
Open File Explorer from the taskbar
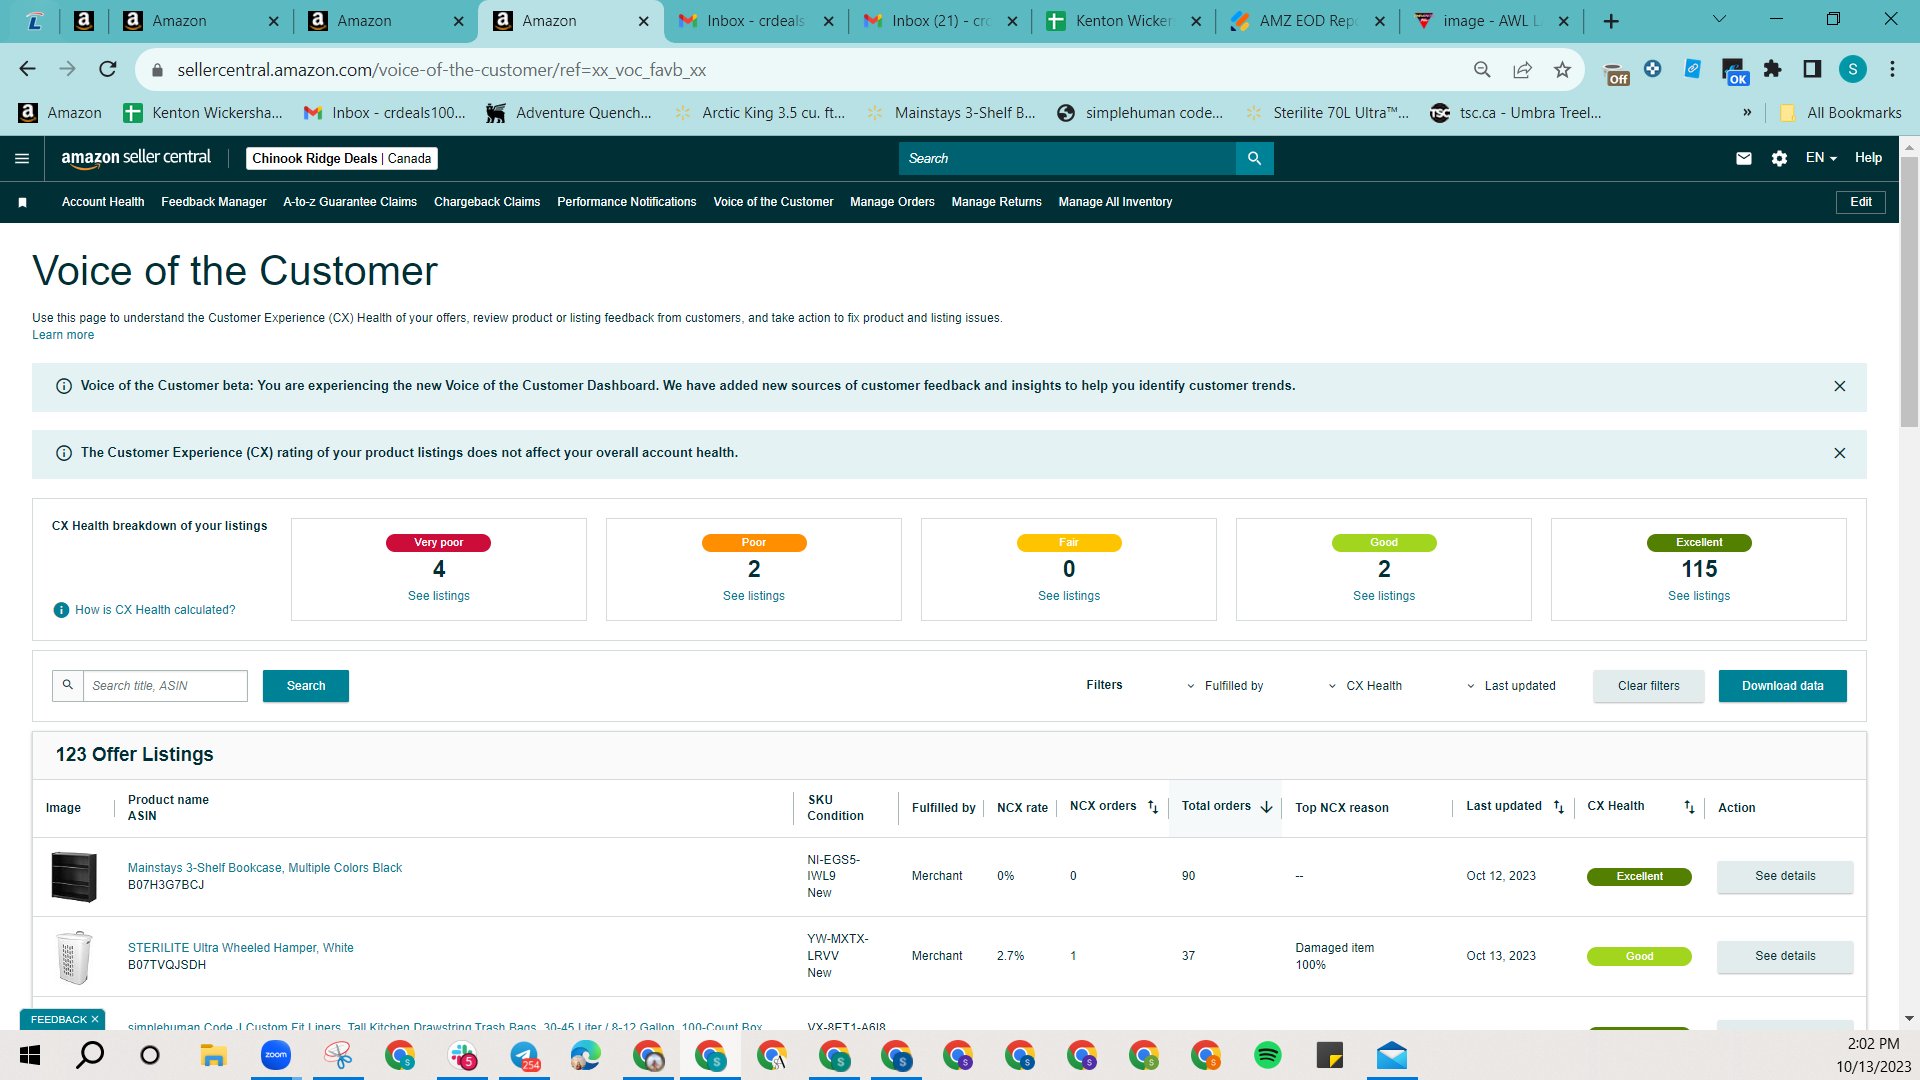(x=213, y=1055)
